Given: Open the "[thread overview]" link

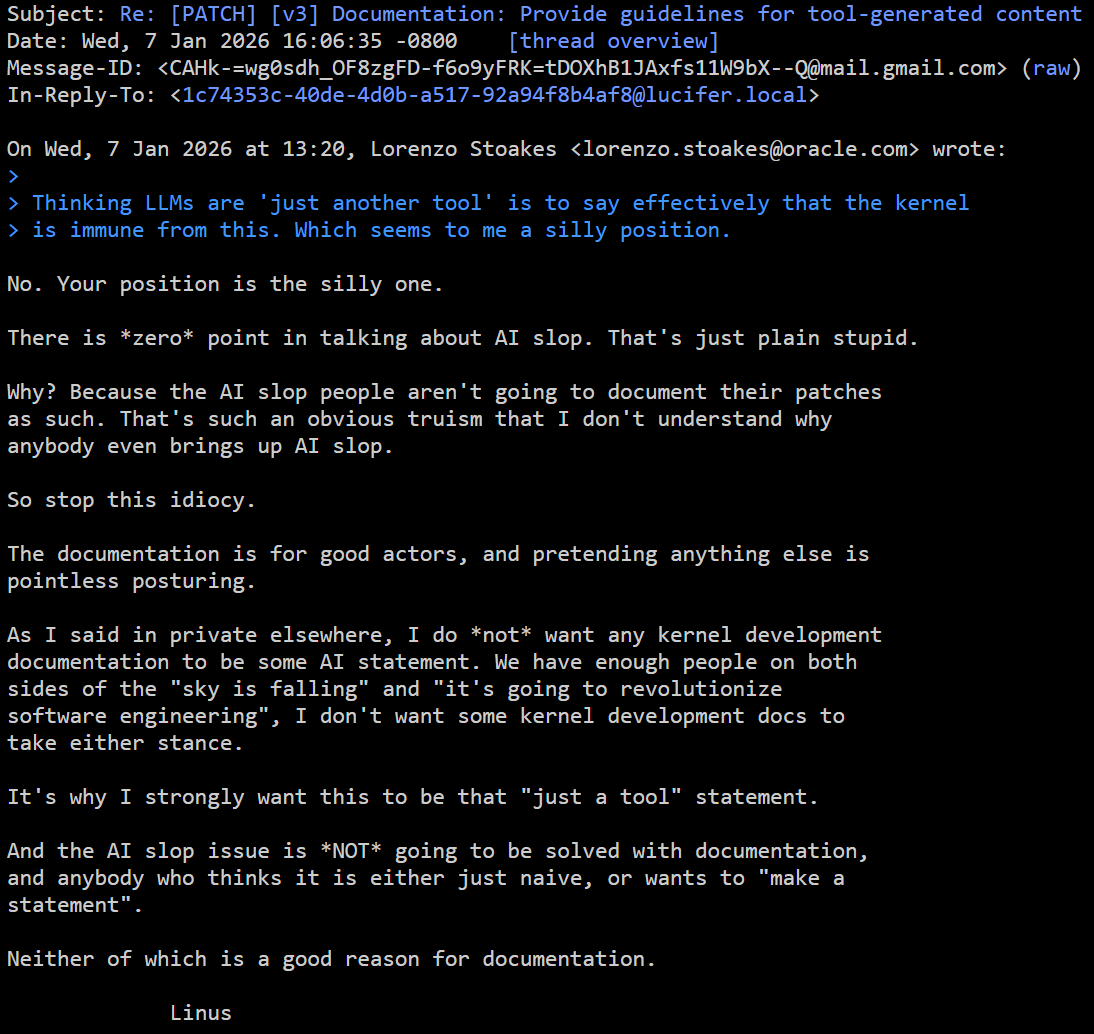Looking at the screenshot, I should [613, 41].
